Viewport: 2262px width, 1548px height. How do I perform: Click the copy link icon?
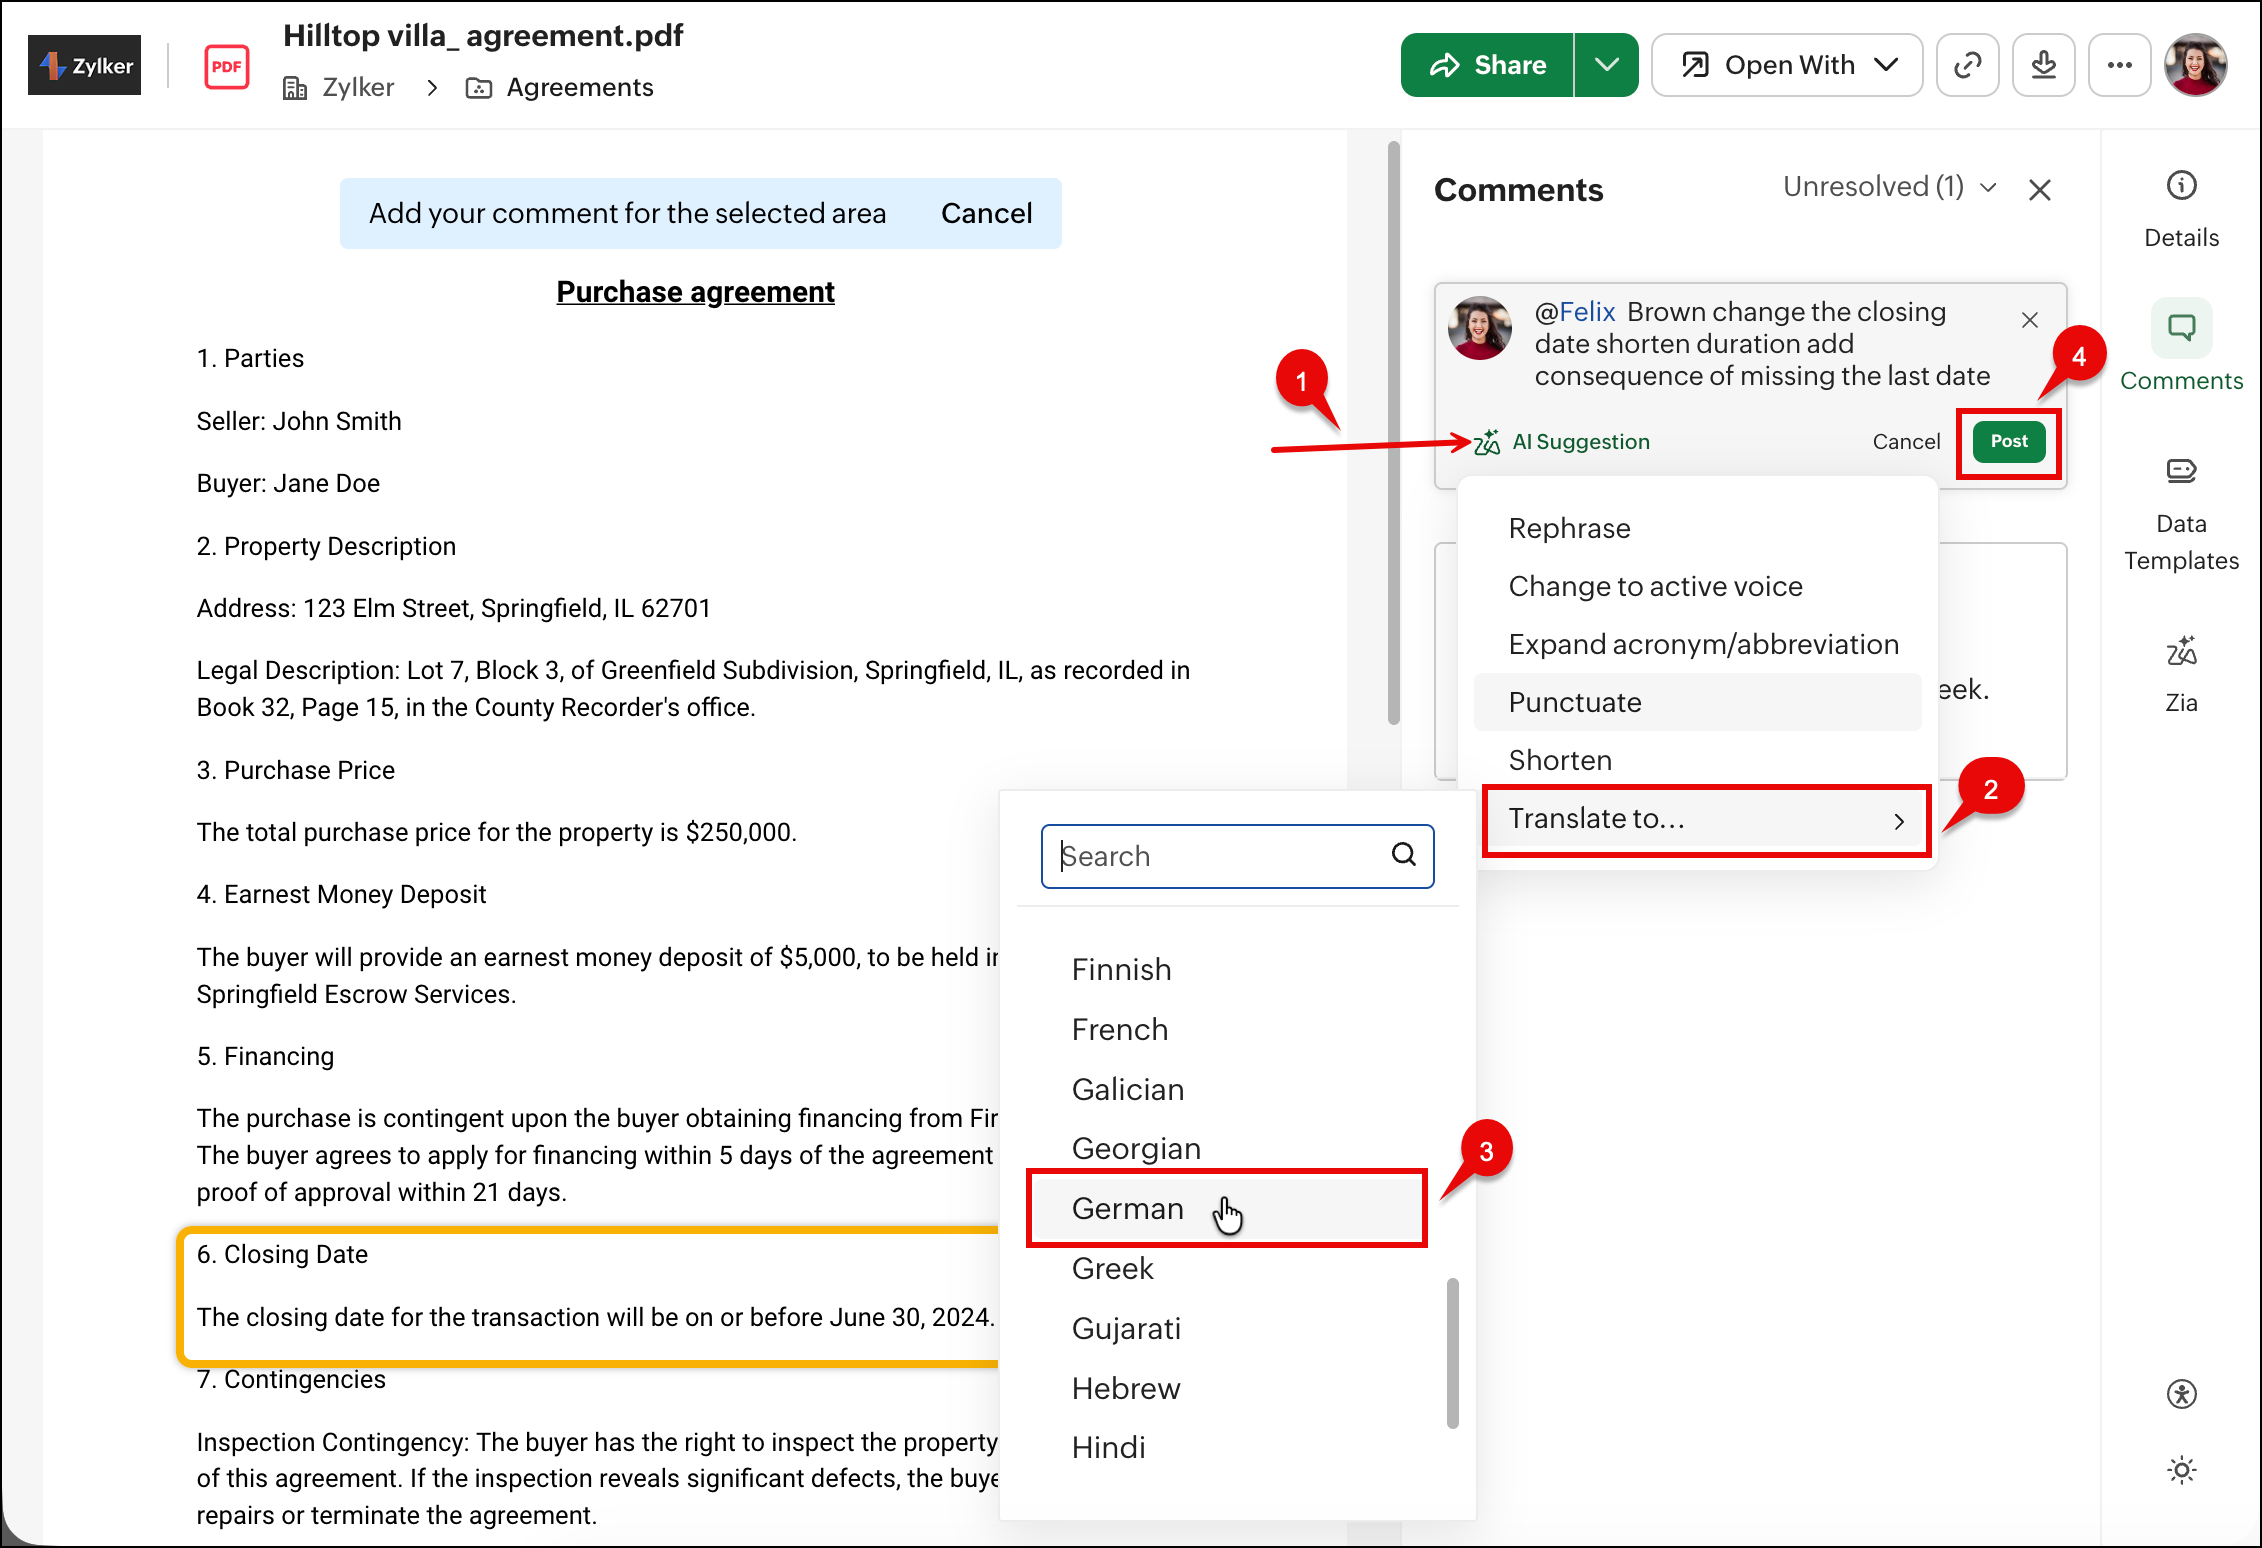(x=1967, y=66)
